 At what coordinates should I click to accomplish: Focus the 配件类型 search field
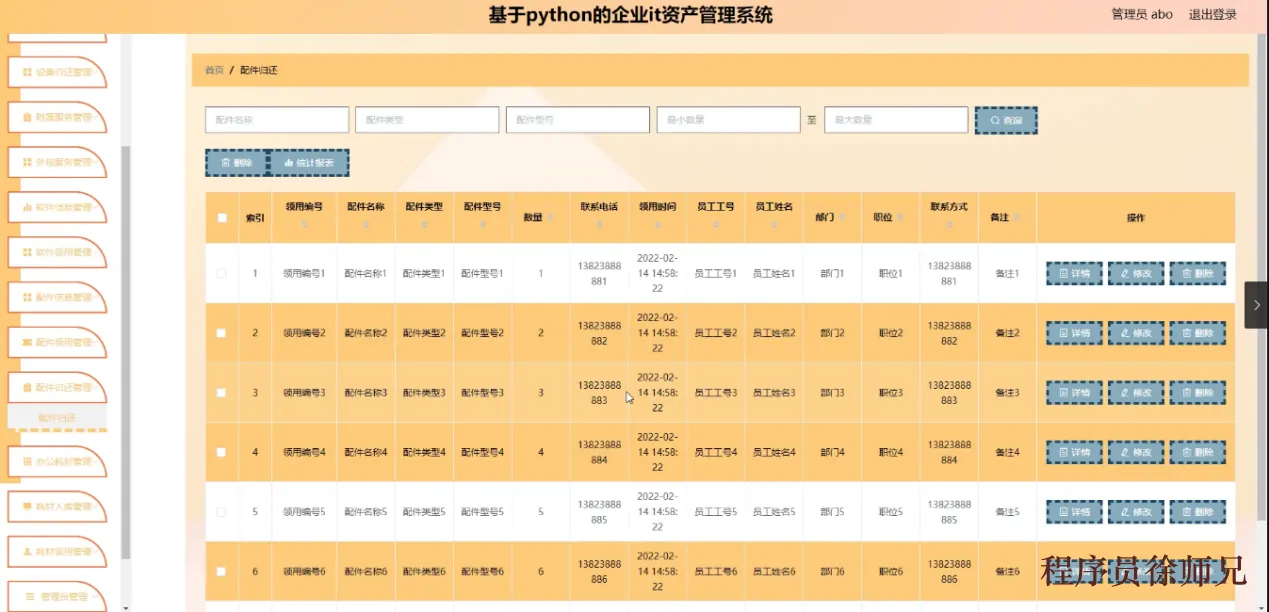tap(427, 120)
